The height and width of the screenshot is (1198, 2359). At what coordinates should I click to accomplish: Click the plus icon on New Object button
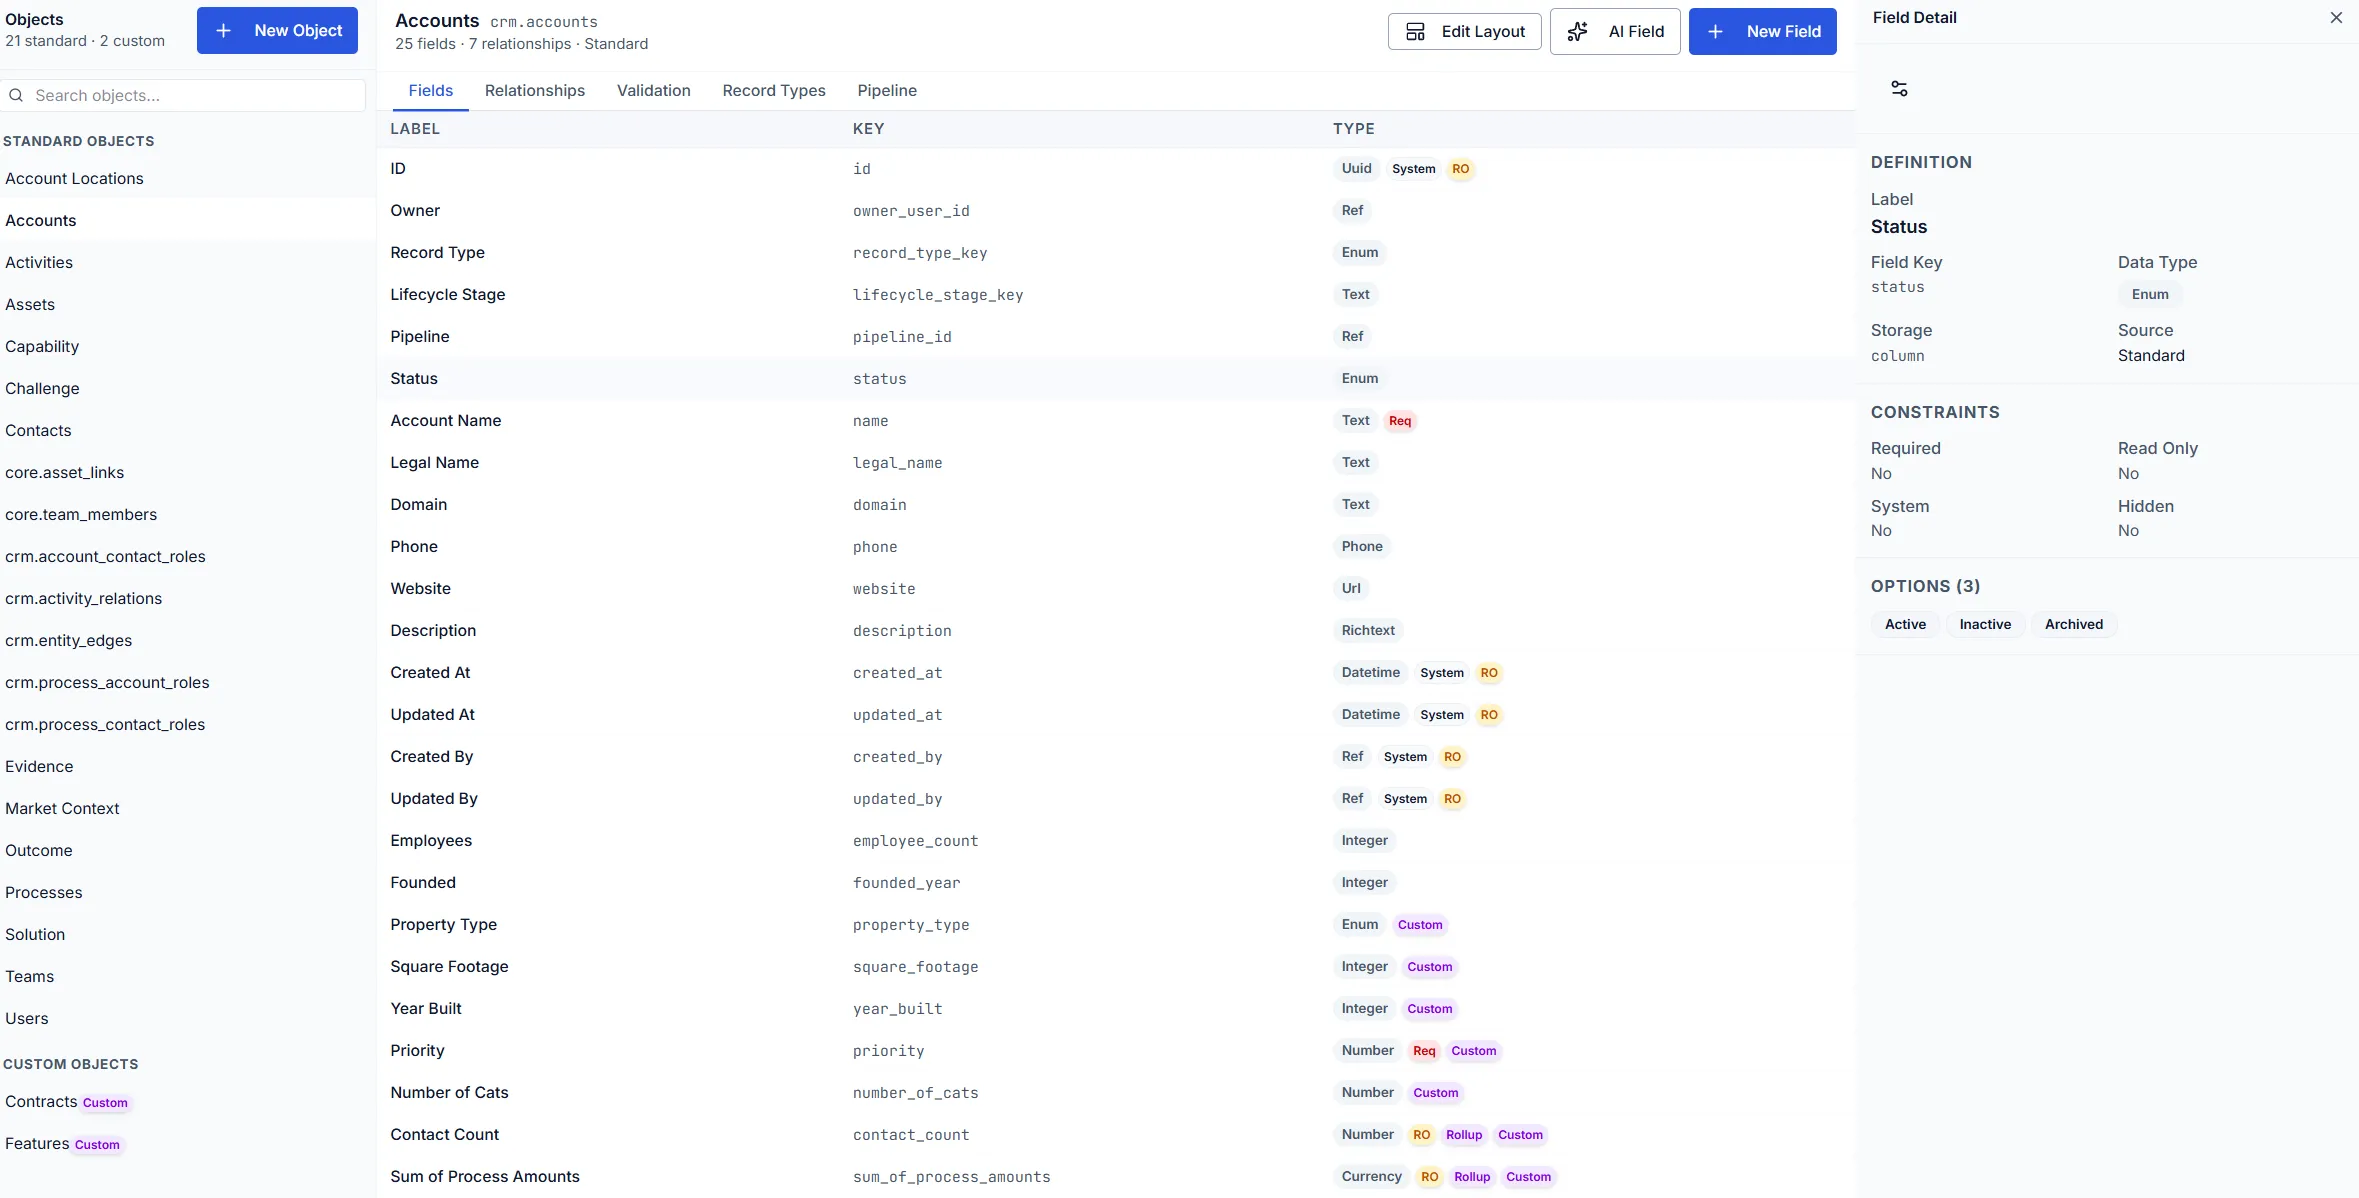222,30
